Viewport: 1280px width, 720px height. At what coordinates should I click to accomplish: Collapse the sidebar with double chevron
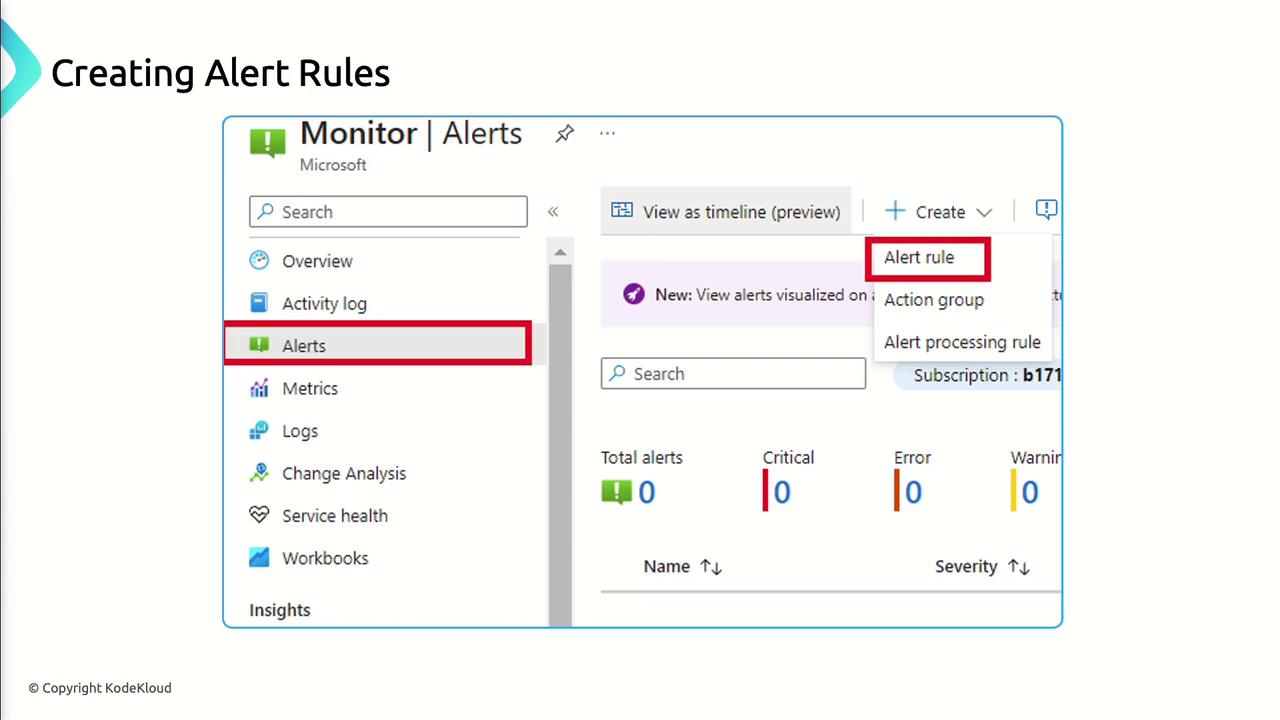(x=553, y=212)
